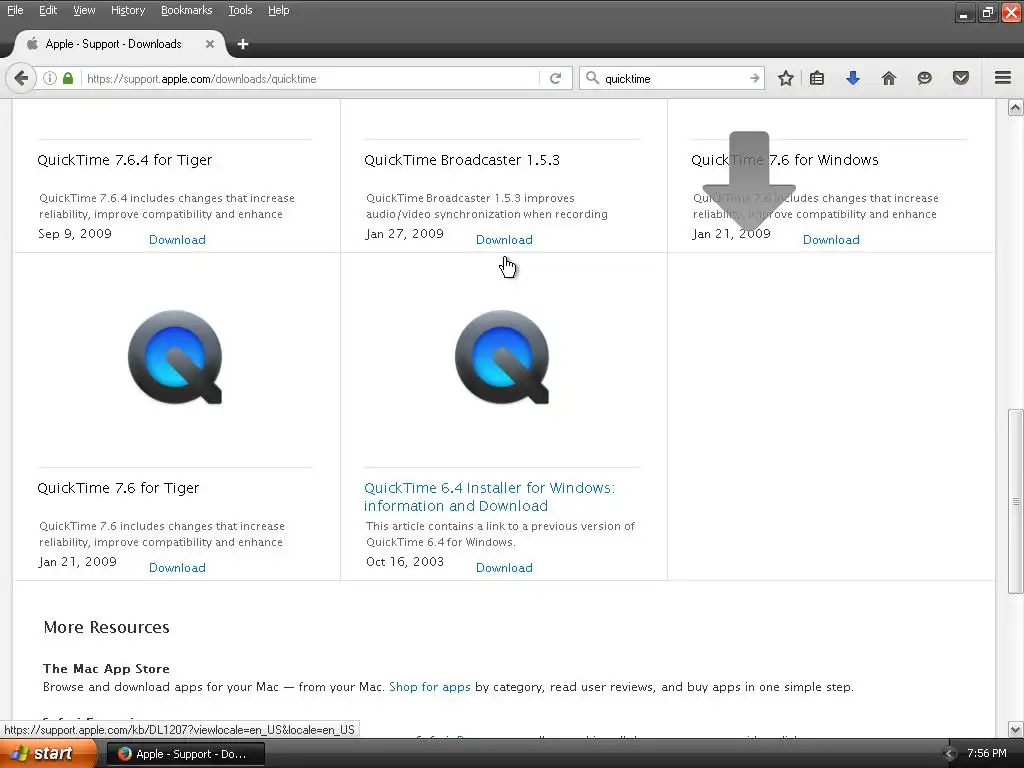
Task: Open the Windows Start menu
Action: (x=48, y=753)
